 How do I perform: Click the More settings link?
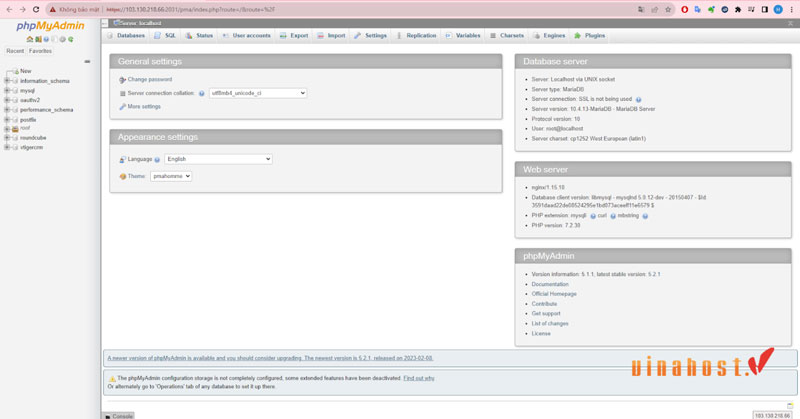(x=144, y=107)
